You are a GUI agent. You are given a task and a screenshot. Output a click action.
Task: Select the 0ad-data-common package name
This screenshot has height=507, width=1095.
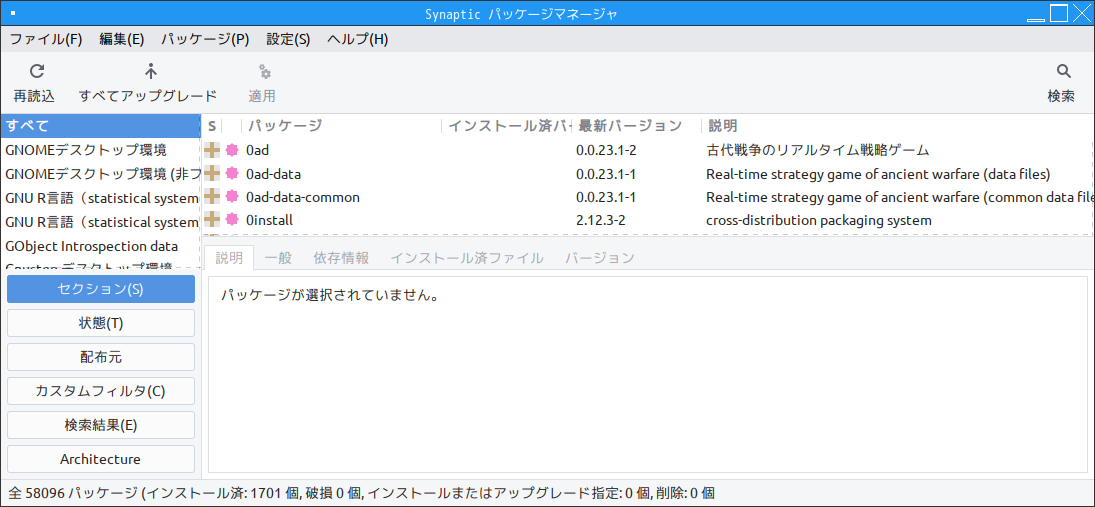click(303, 197)
